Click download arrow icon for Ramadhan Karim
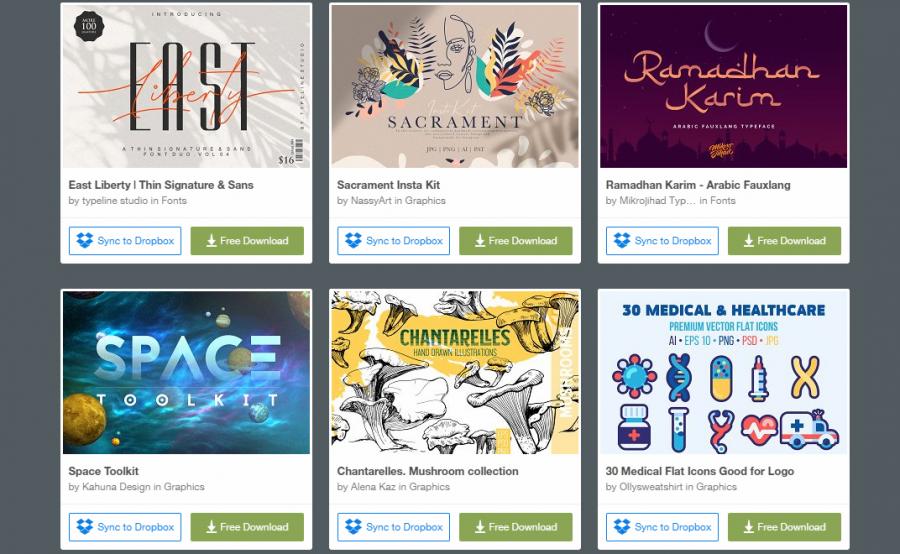This screenshot has height=554, width=900. click(x=748, y=241)
